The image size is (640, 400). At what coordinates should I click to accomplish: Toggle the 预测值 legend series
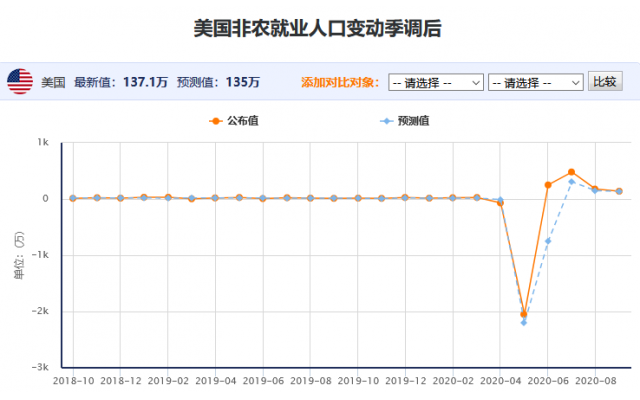coord(404,121)
